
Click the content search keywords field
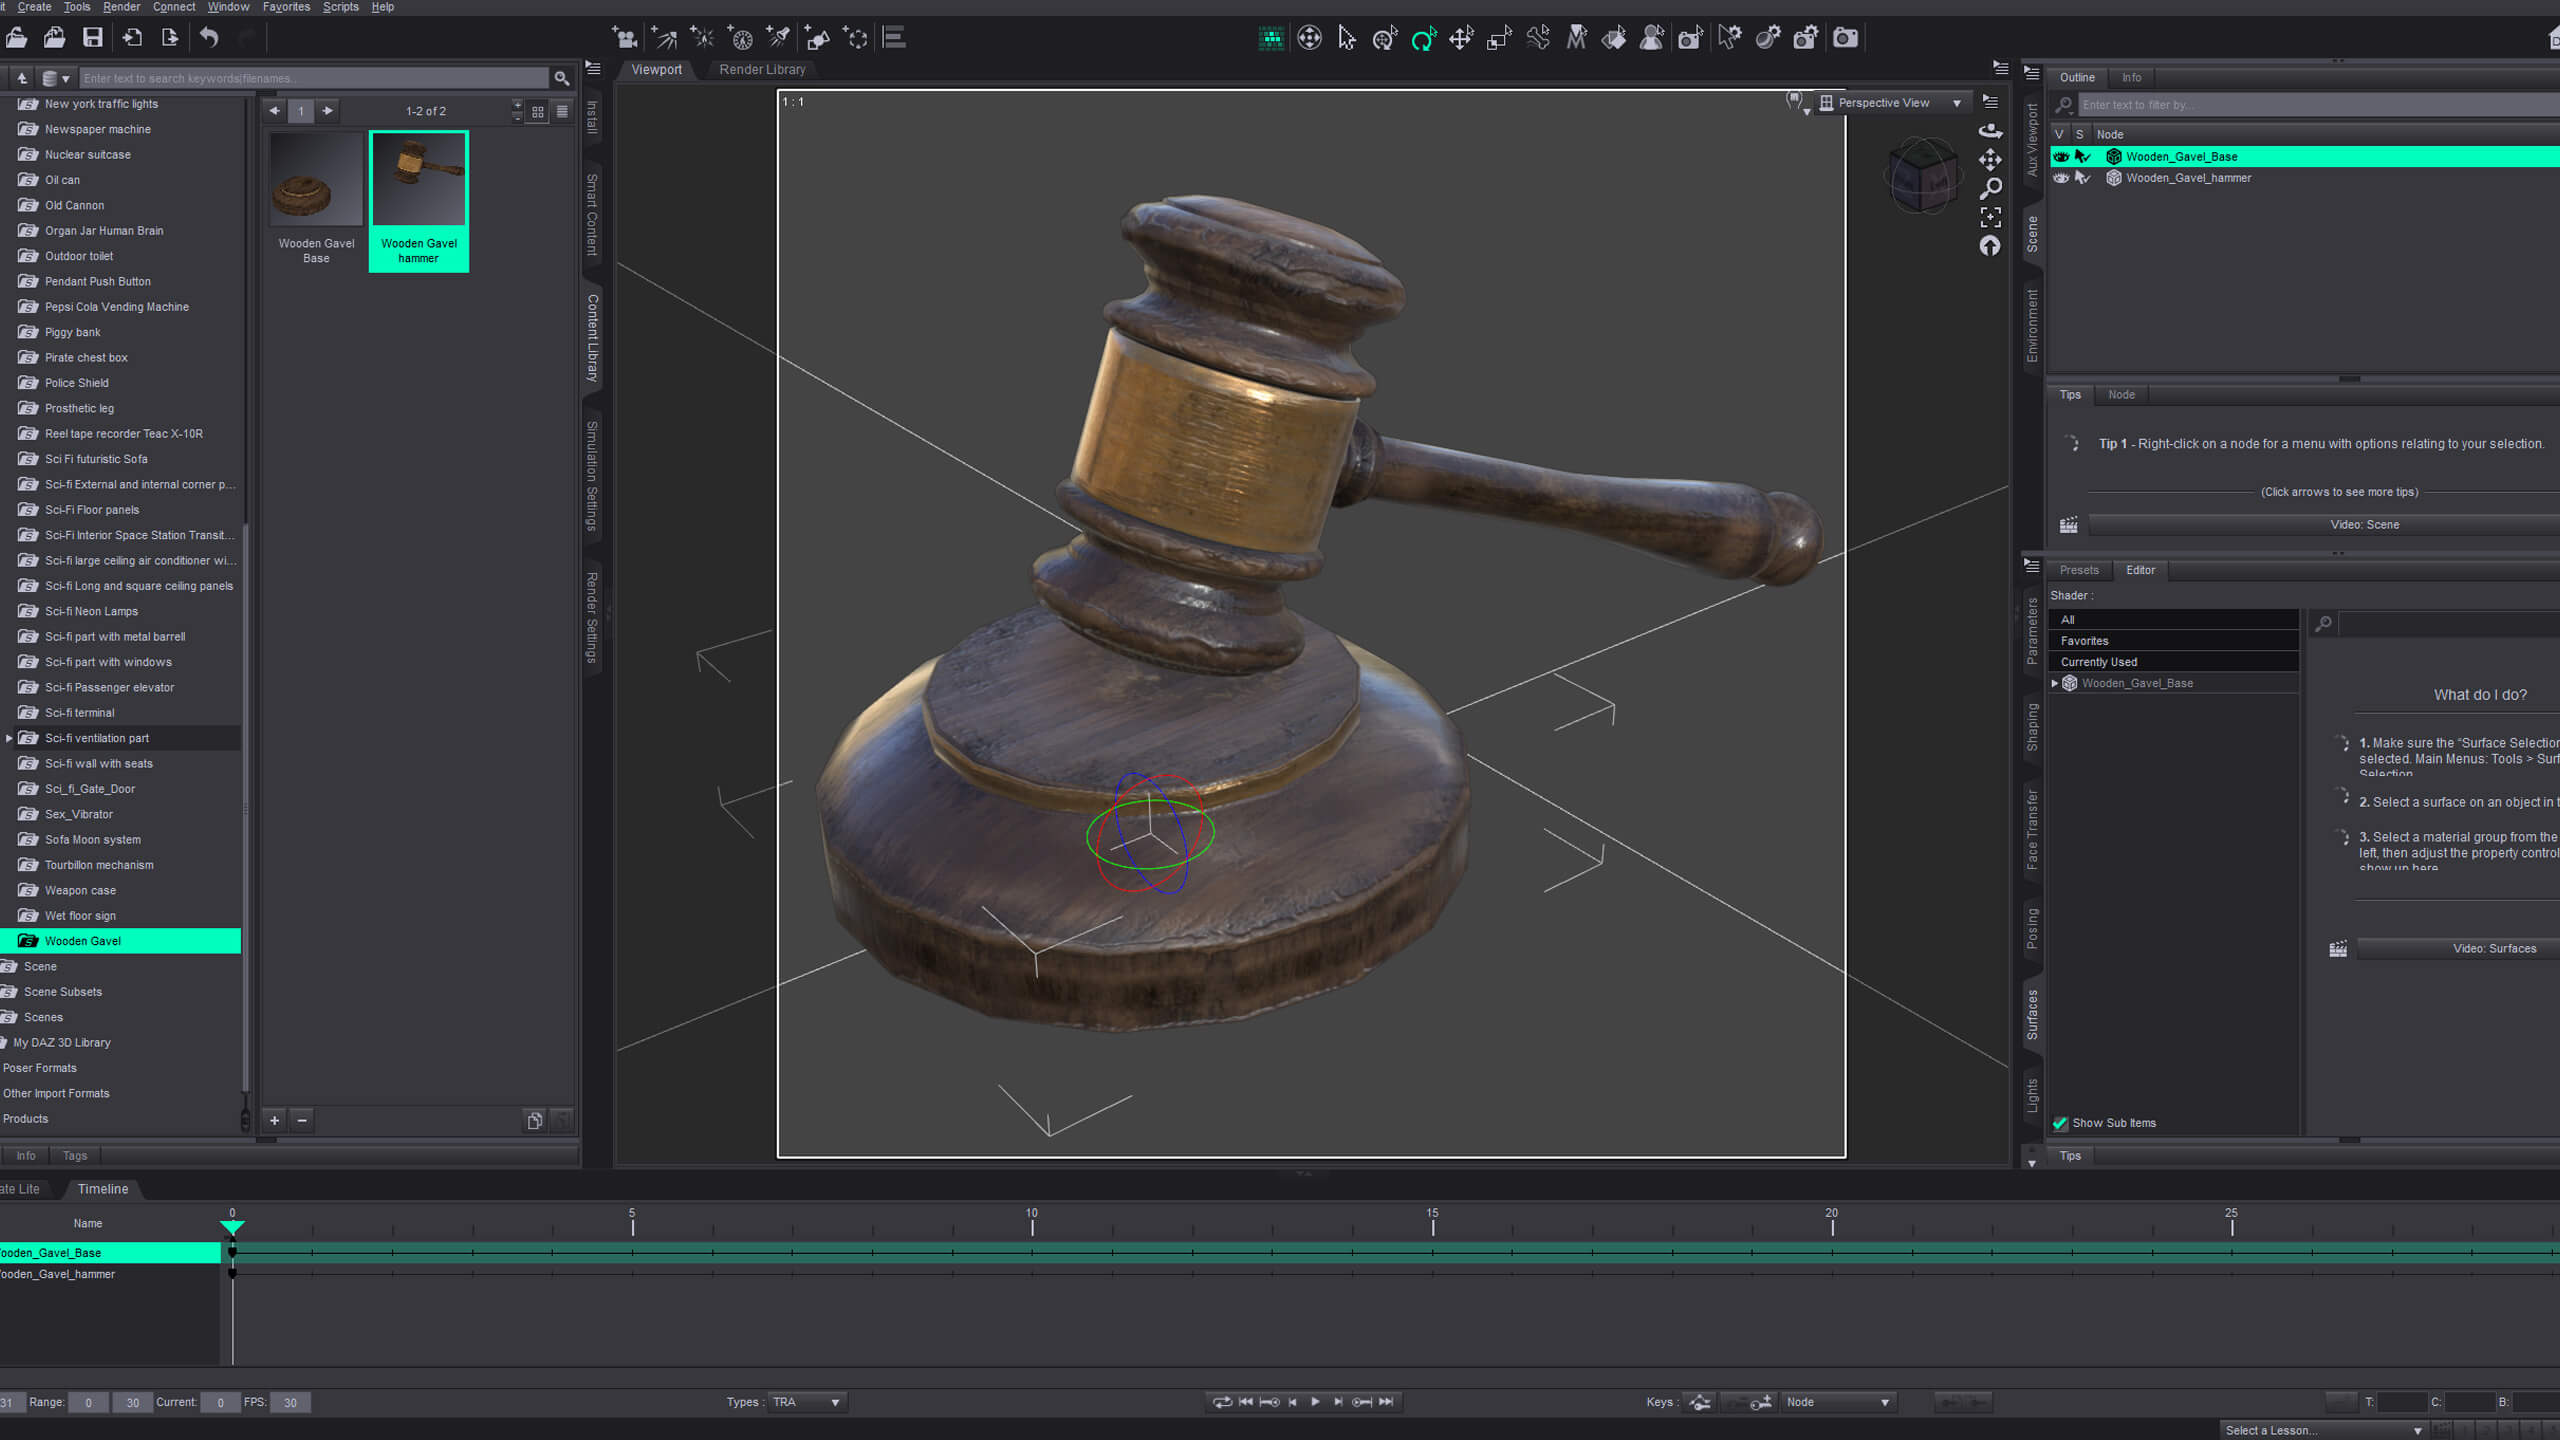(314, 78)
